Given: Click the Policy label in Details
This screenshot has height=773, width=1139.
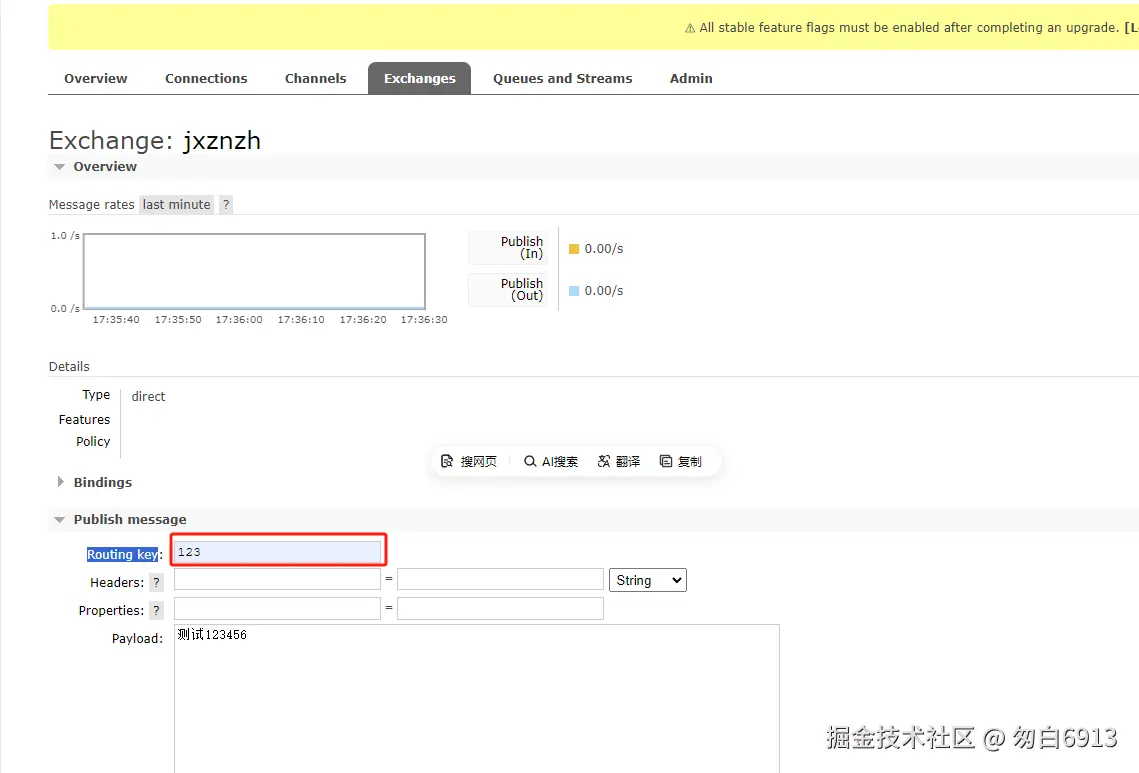Looking at the screenshot, I should (x=93, y=442).
